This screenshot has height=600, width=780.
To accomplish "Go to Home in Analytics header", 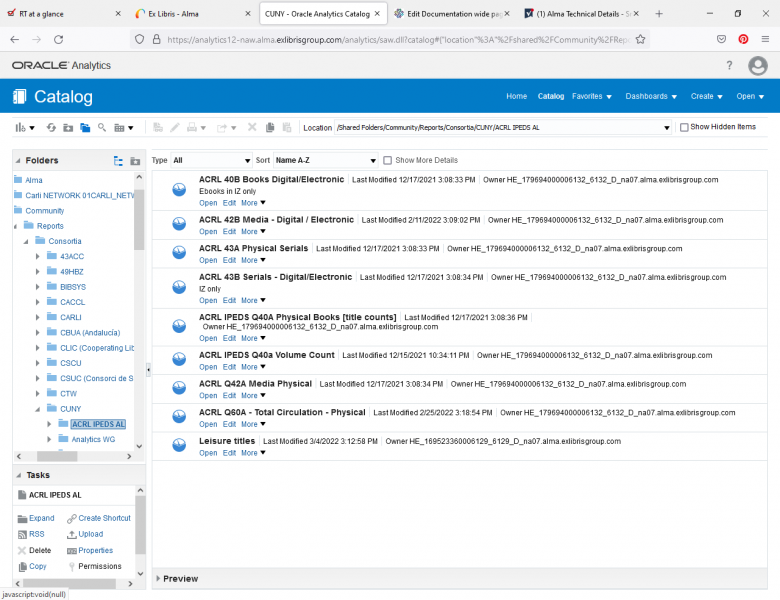I will 516,96.
